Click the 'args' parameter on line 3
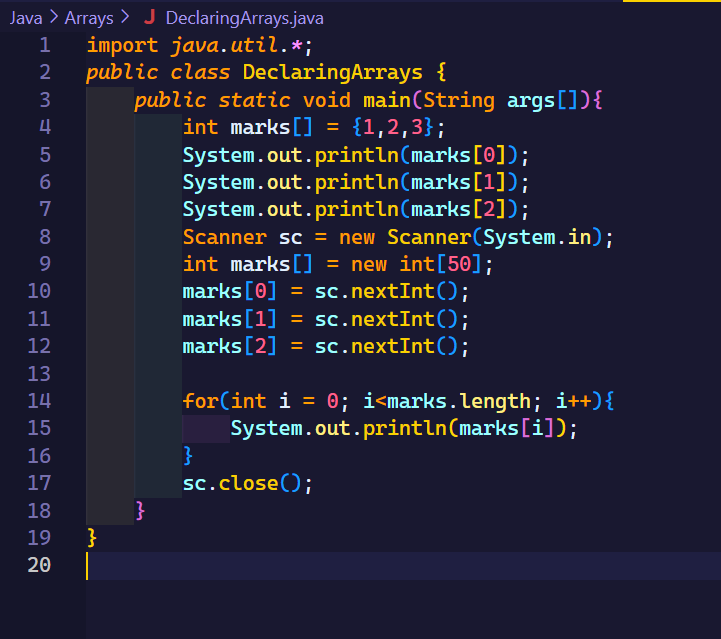The image size is (721, 639). click(x=531, y=101)
